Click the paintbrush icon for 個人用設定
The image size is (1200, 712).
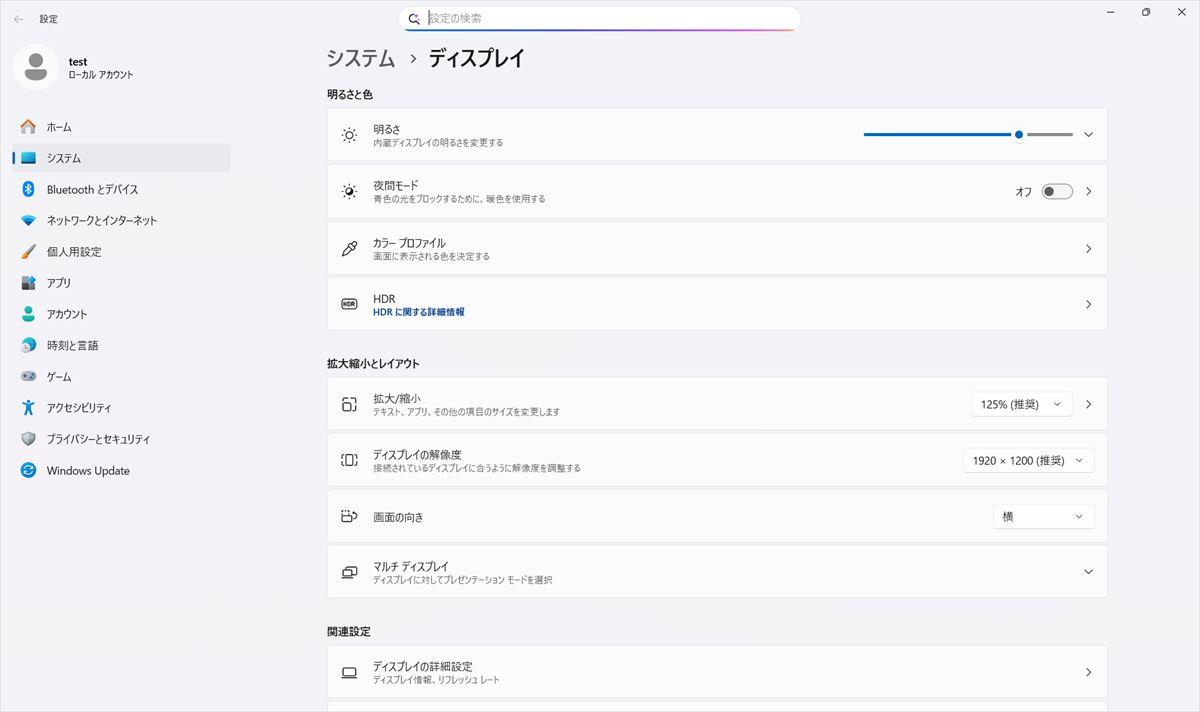(x=28, y=252)
